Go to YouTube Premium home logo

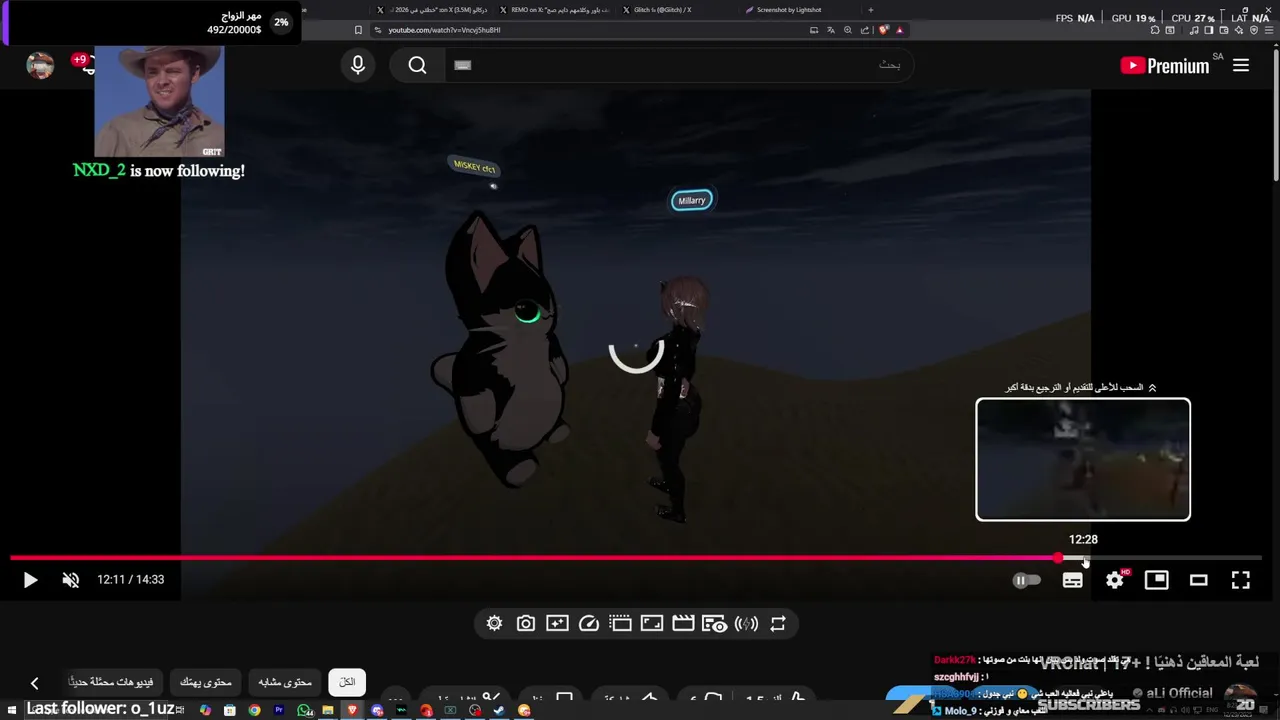tap(1165, 66)
